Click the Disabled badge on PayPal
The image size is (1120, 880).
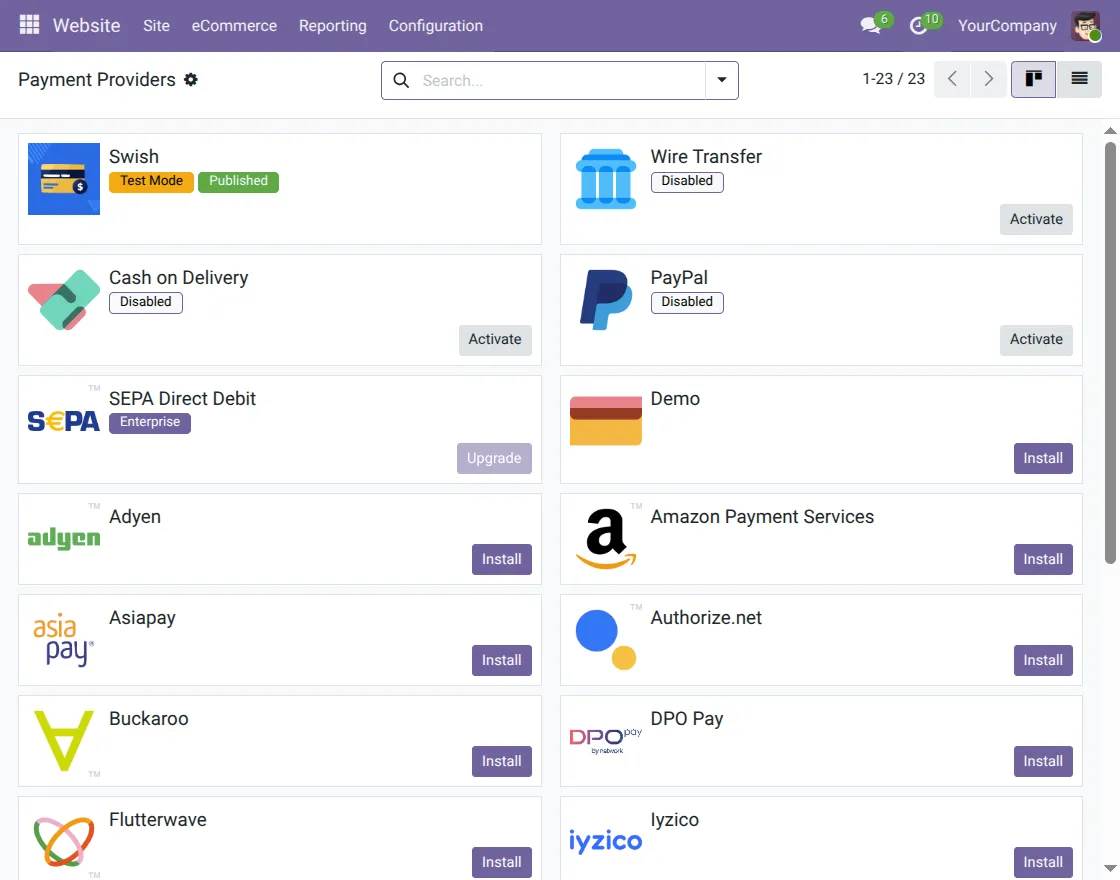[686, 302]
